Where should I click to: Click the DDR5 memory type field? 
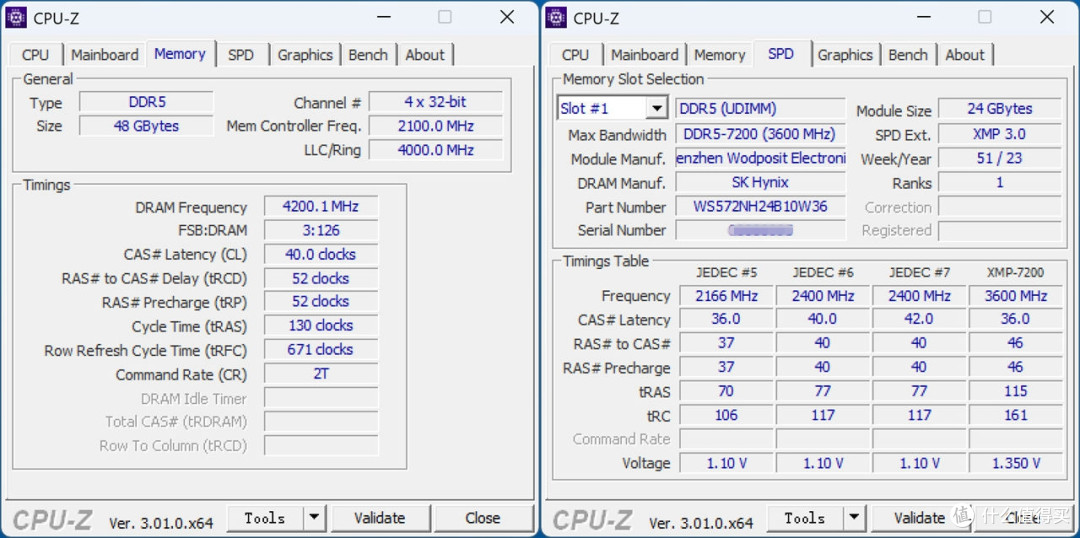147,103
